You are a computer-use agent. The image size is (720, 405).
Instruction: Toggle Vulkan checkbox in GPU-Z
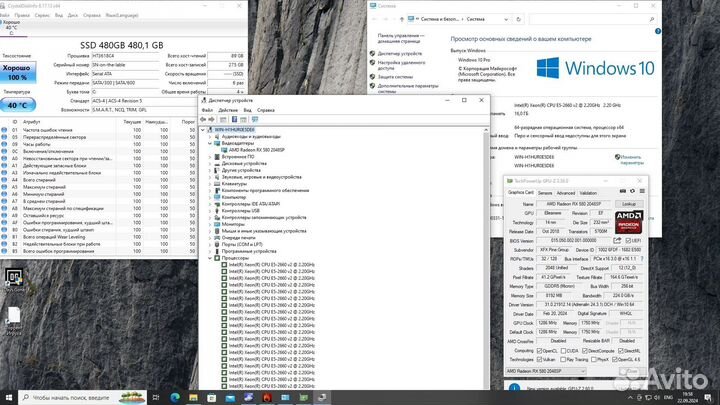coord(540,360)
